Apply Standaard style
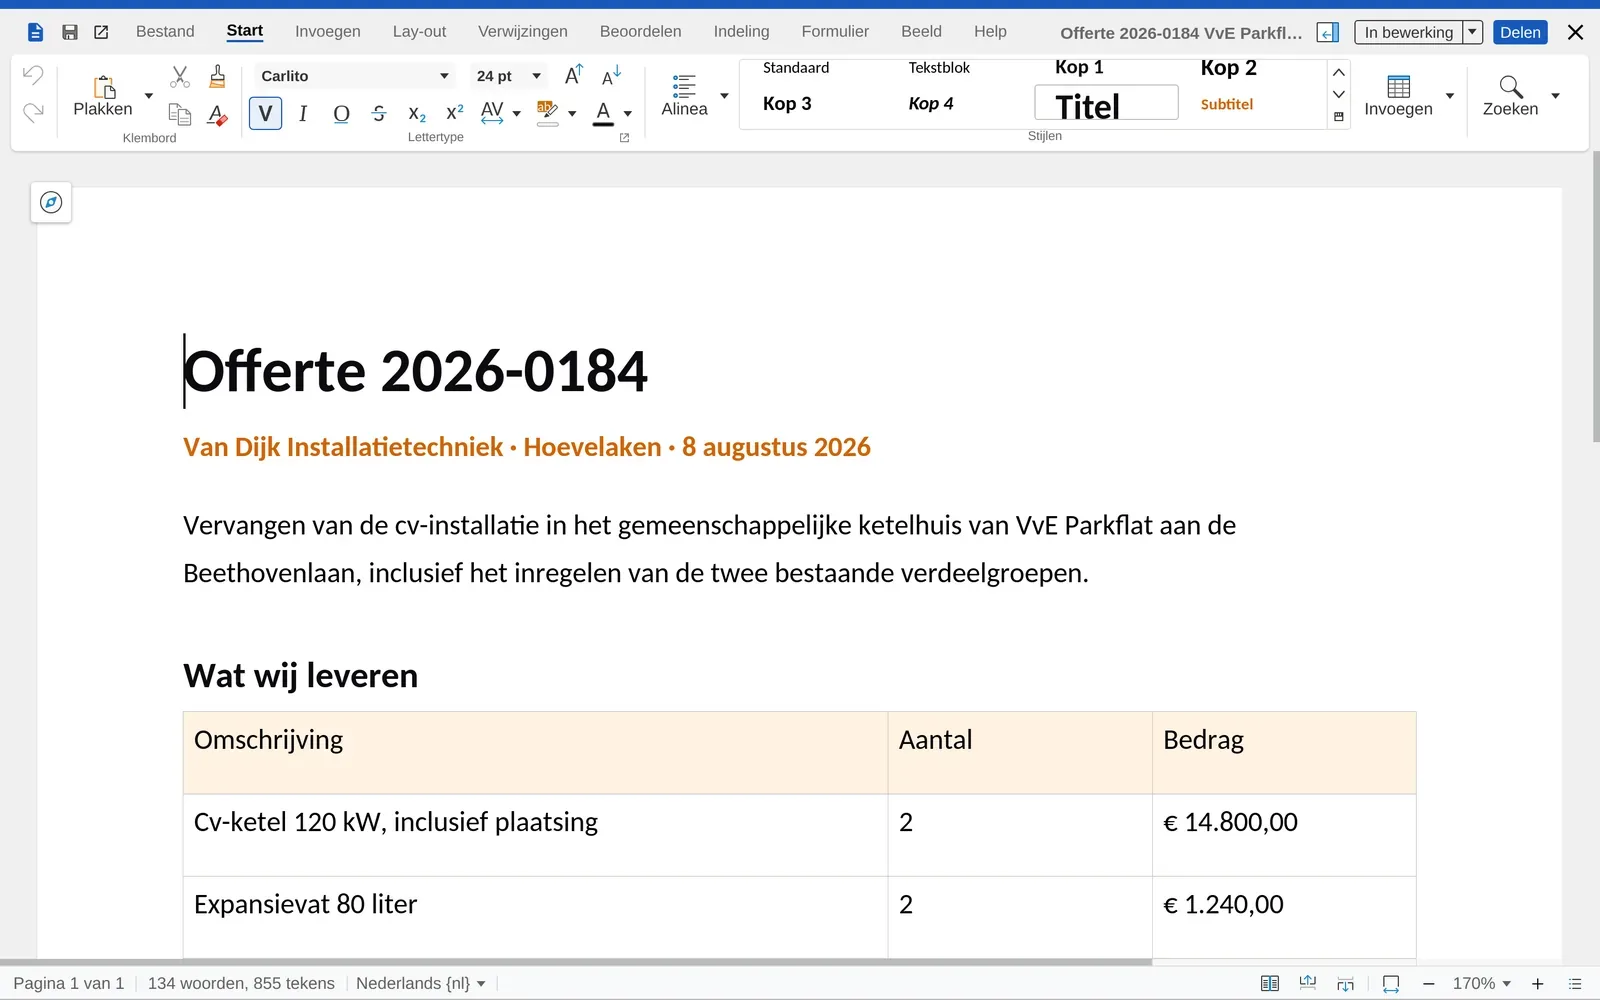1600x1000 pixels. click(796, 68)
